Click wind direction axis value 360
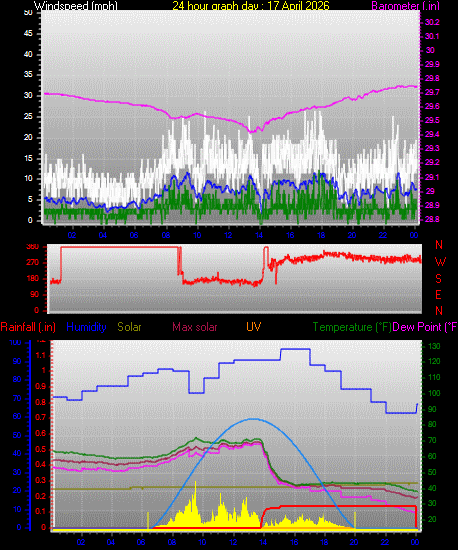Viewport: 458px width, 550px height. (33, 247)
